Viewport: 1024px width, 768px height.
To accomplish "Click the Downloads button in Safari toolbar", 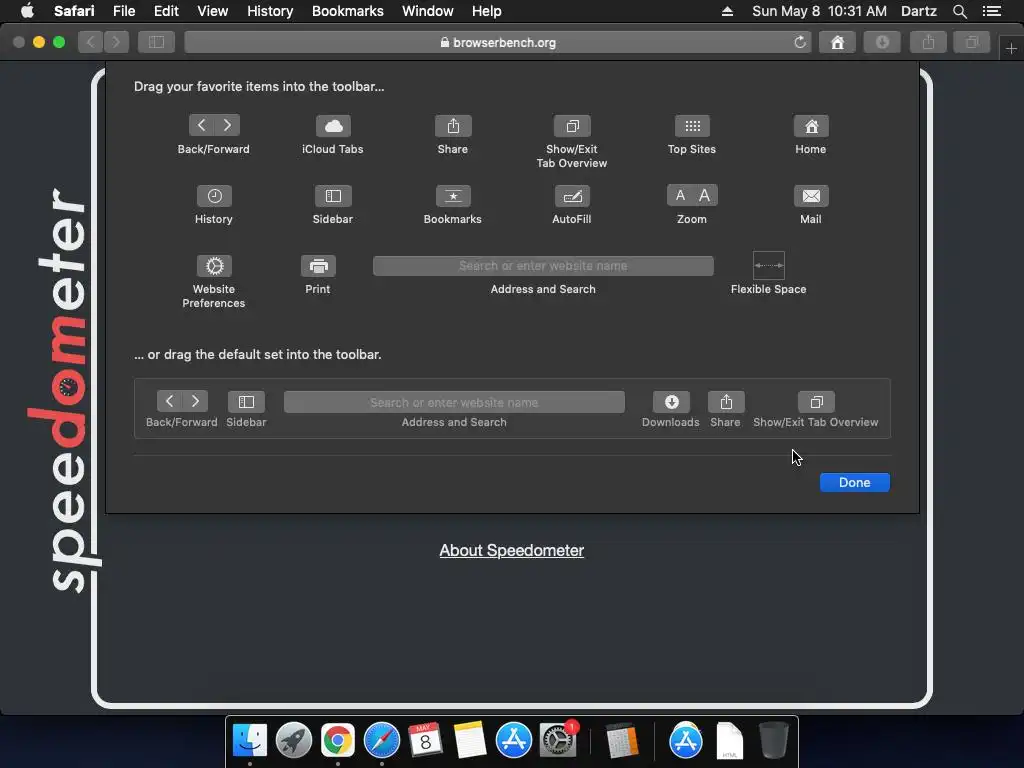I will pyautogui.click(x=882, y=42).
